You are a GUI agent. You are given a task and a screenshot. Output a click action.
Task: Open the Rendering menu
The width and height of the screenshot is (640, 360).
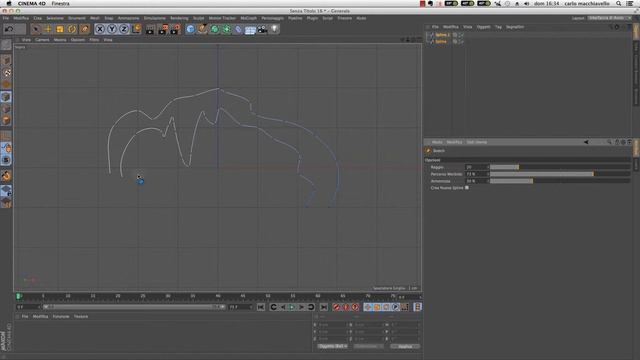[x=179, y=18]
